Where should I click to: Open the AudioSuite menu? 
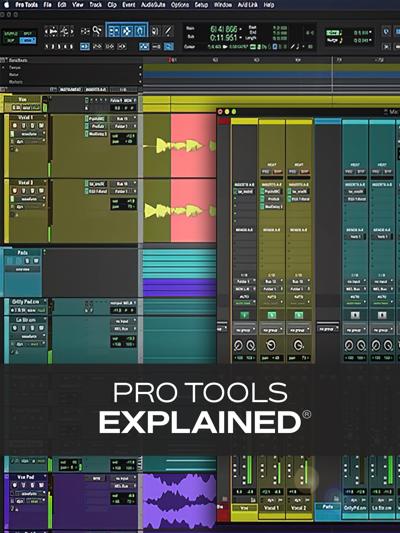click(153, 5)
